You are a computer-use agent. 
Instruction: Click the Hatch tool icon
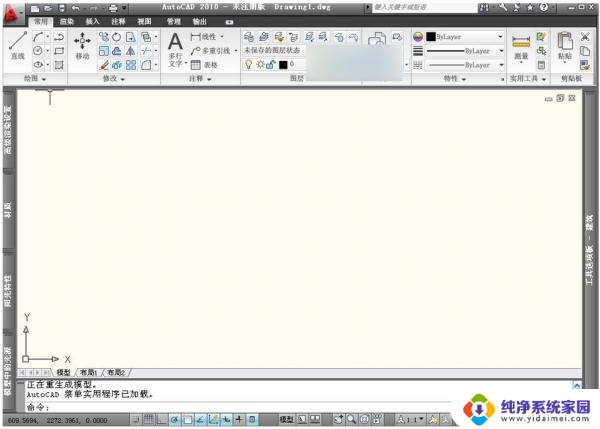tap(59, 65)
